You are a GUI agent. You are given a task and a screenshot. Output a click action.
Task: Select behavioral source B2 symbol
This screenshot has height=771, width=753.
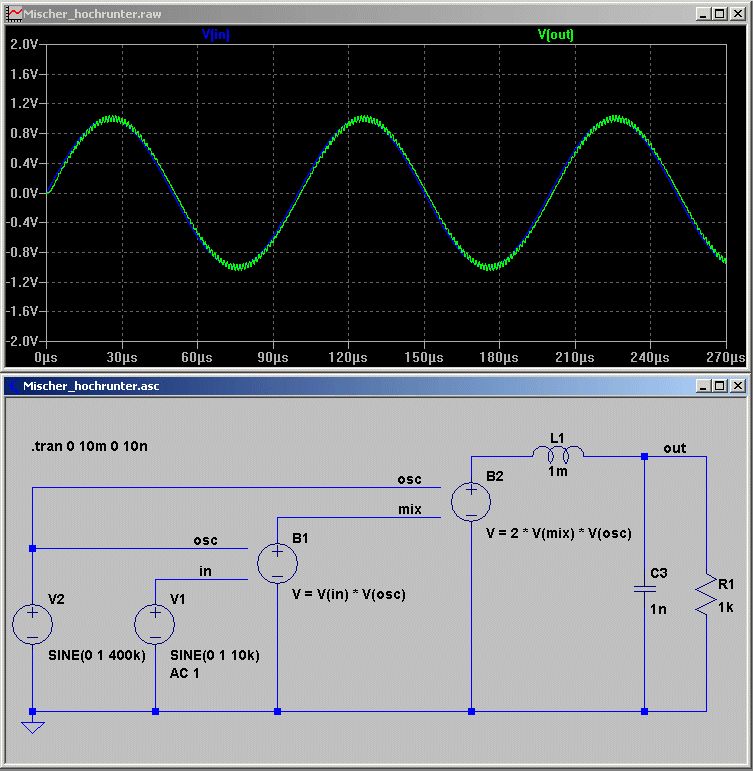(471, 502)
